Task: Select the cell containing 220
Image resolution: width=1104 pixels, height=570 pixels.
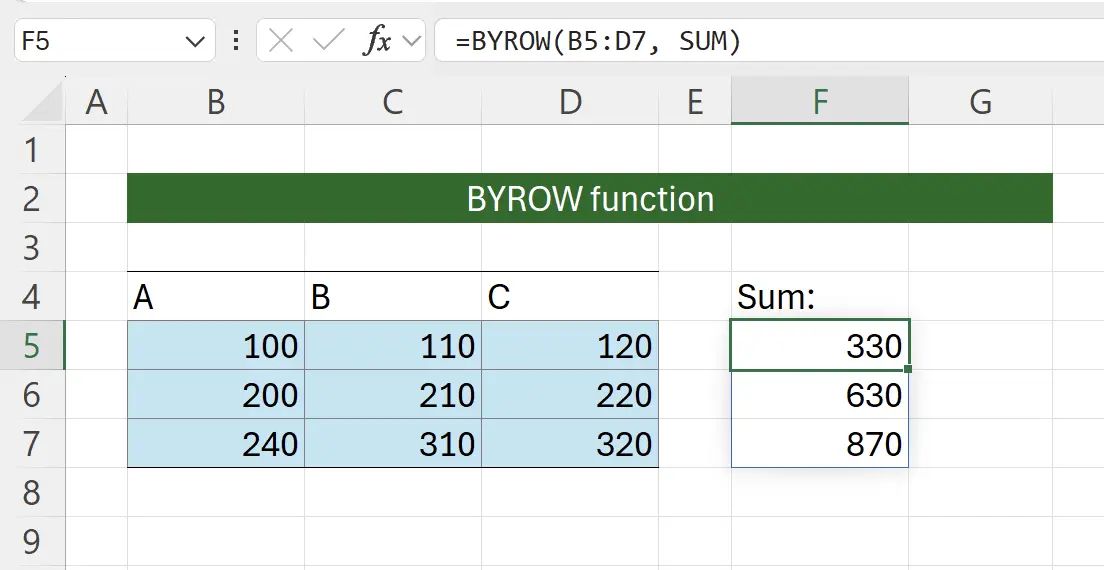Action: pyautogui.click(x=570, y=394)
